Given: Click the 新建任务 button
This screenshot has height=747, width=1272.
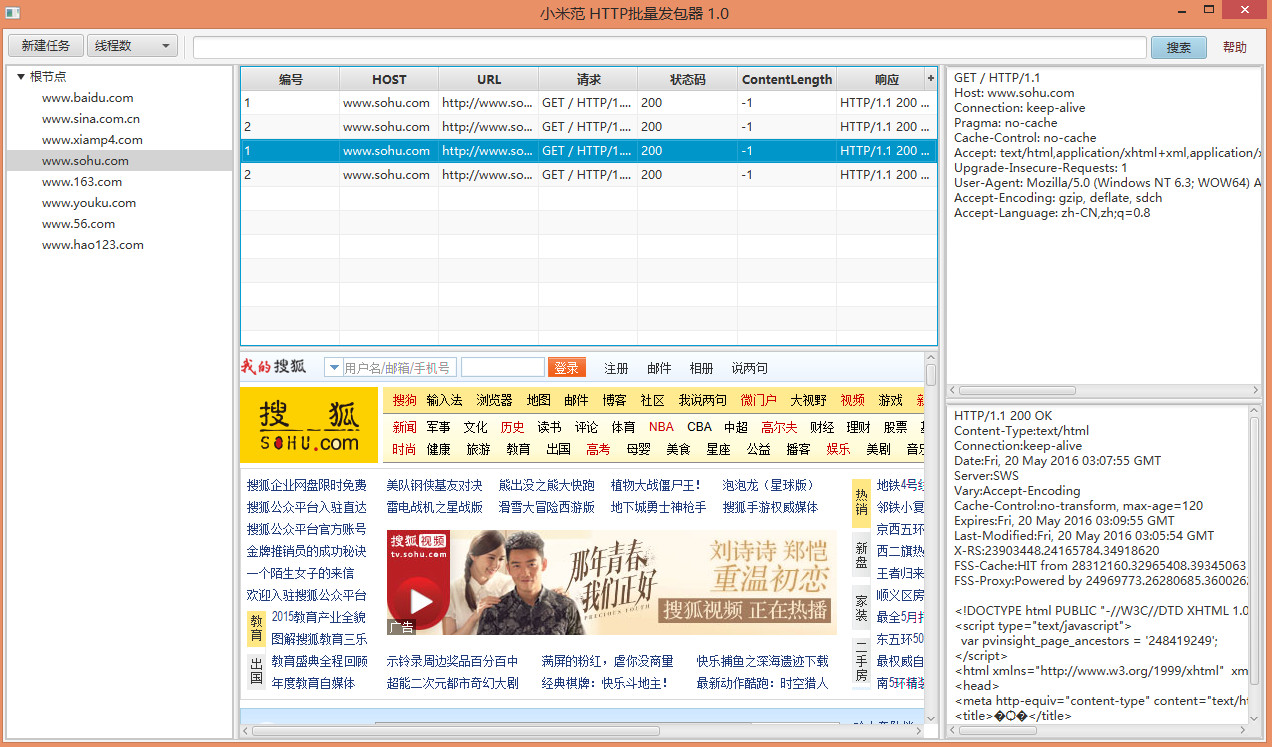Looking at the screenshot, I should click(x=46, y=46).
